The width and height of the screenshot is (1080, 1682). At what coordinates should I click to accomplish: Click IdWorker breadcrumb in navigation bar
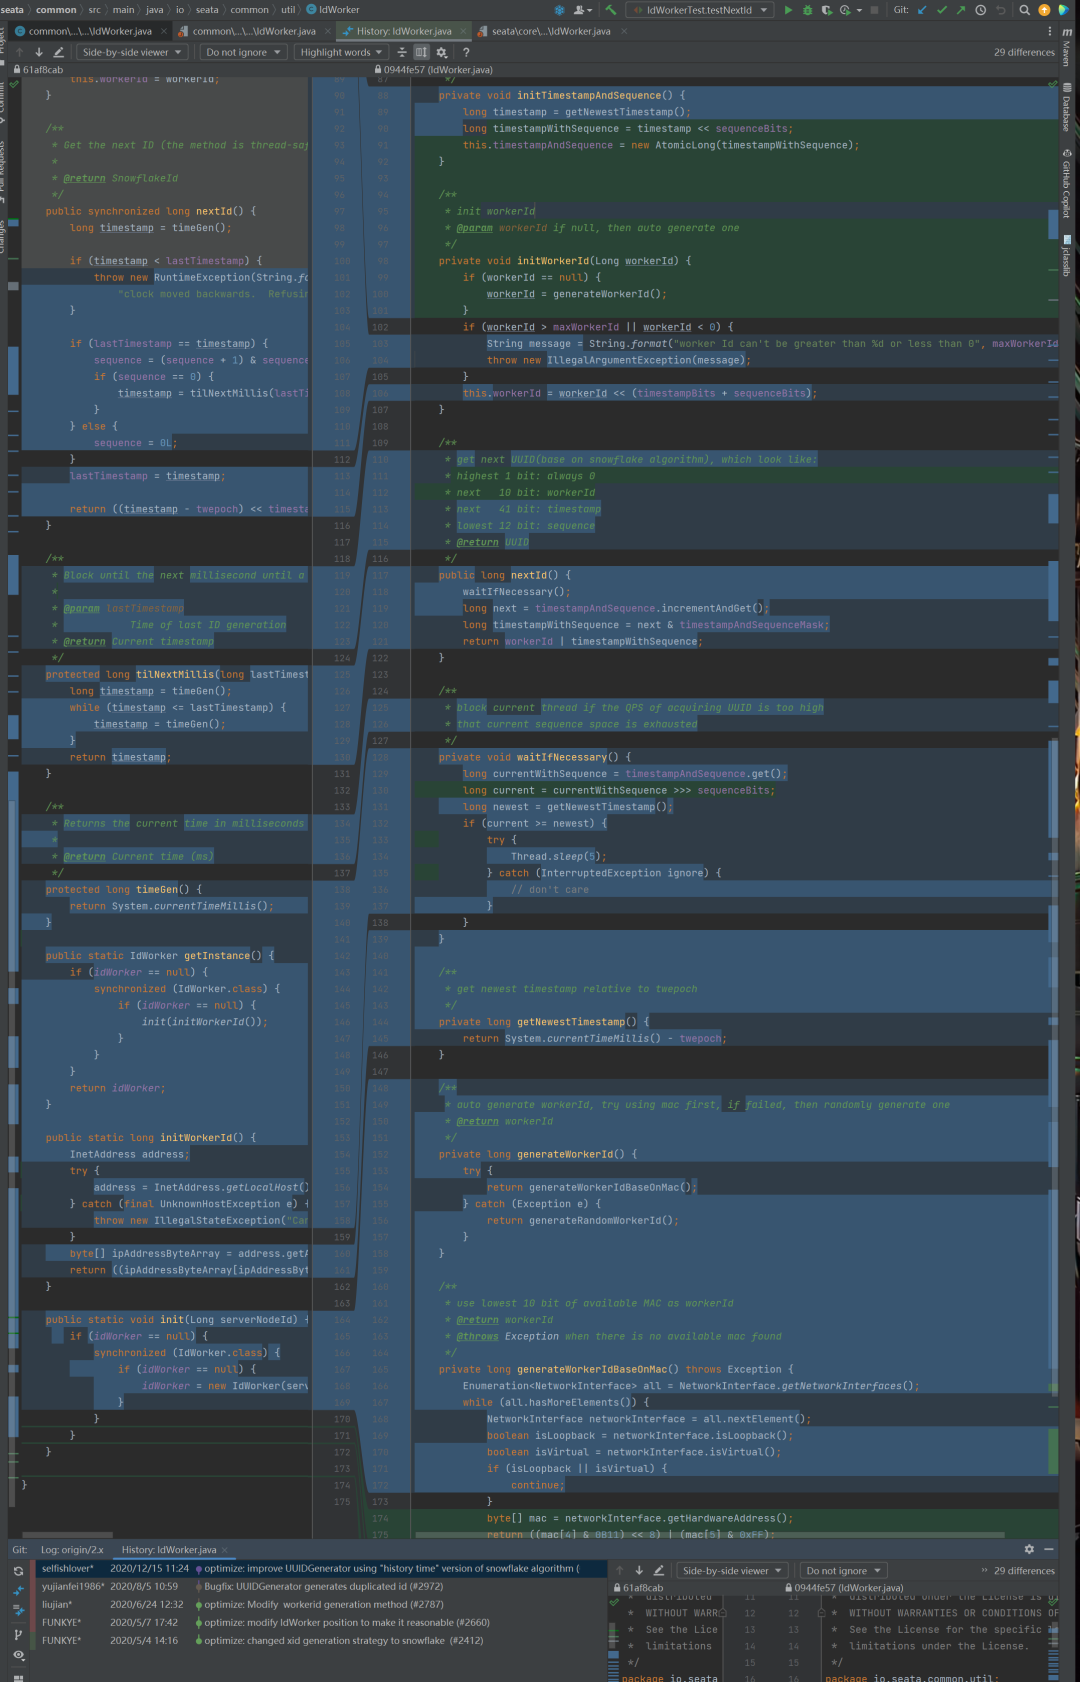coord(332,10)
